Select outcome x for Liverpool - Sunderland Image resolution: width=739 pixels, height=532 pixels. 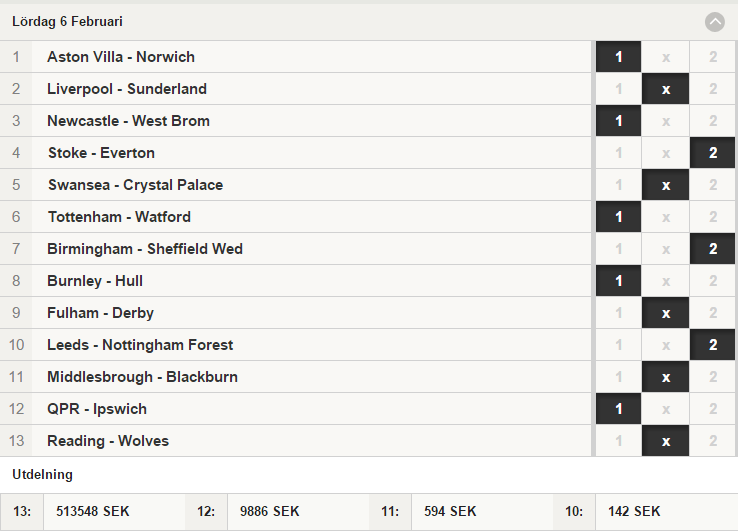(665, 89)
